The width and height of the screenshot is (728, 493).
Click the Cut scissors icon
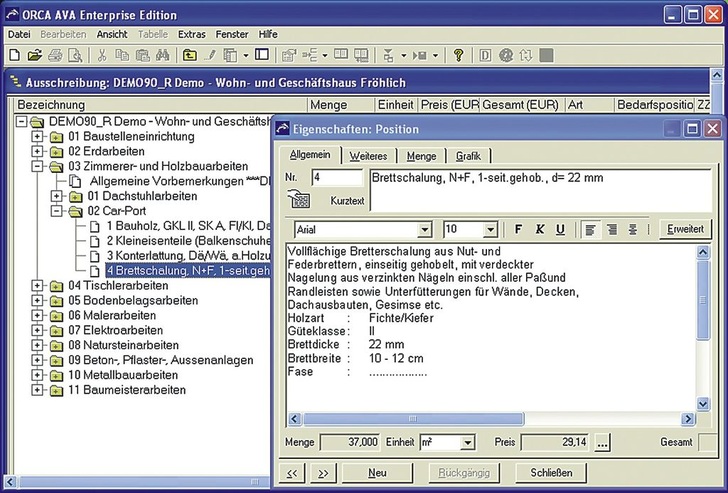[x=102, y=55]
